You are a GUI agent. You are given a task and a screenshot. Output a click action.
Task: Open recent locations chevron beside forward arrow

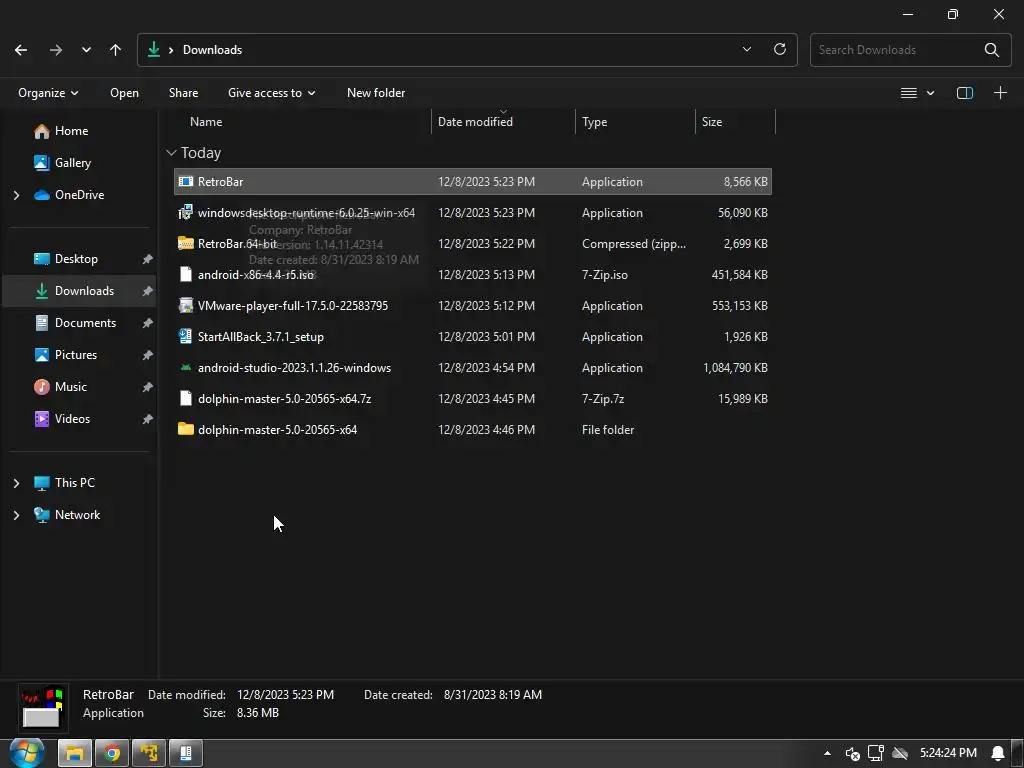point(86,50)
